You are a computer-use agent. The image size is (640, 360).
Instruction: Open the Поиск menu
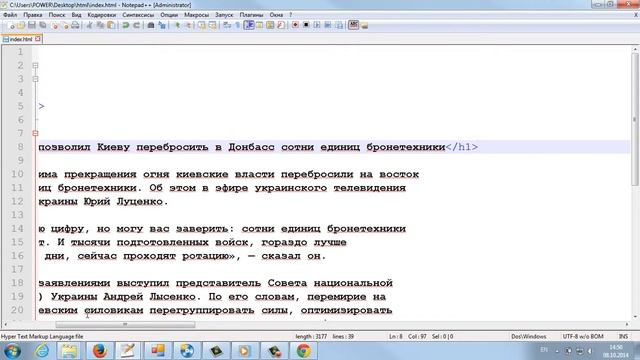[57, 15]
